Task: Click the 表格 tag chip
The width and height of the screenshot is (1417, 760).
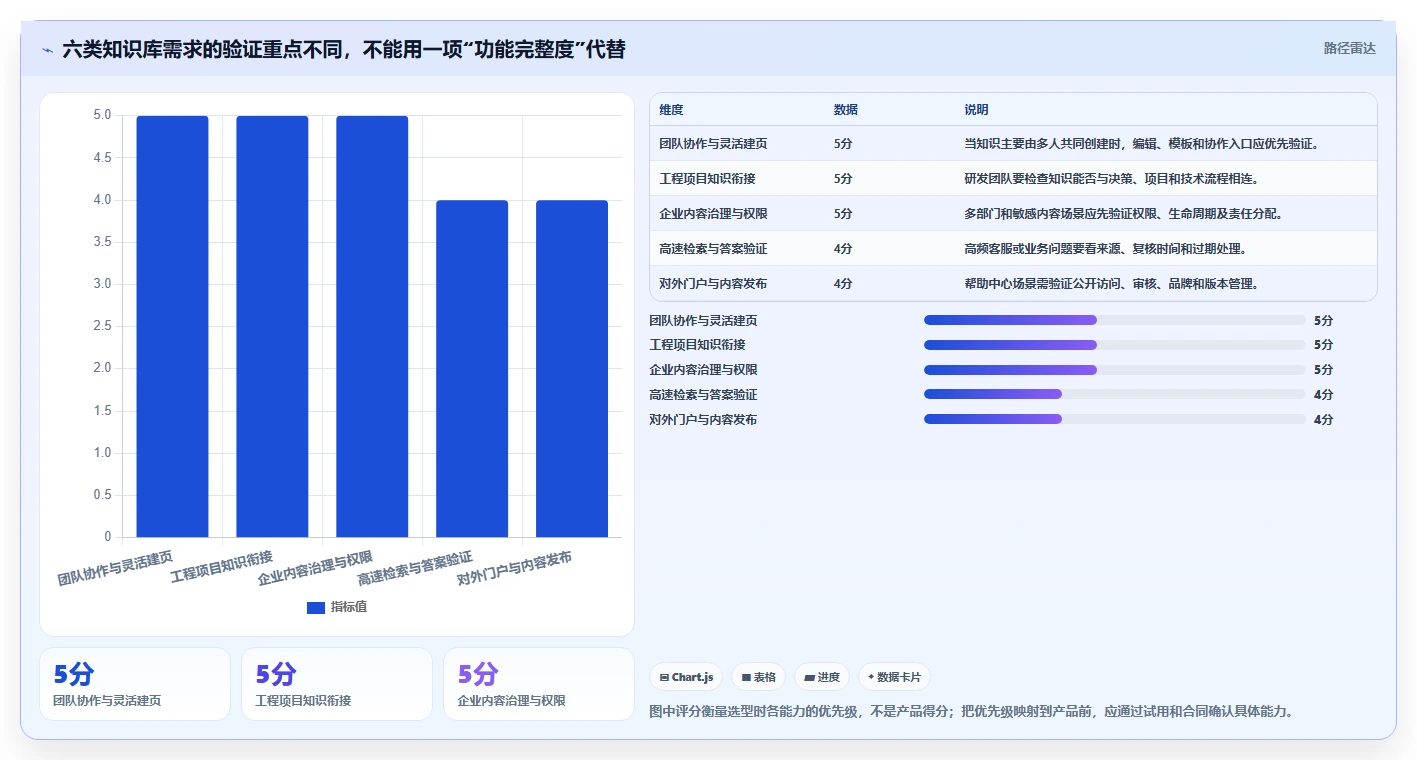Action: coord(758,677)
